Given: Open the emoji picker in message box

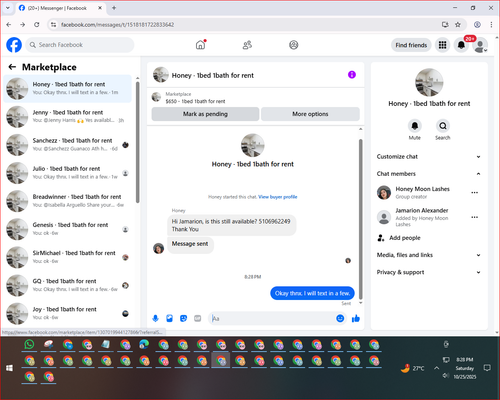Looking at the screenshot, I should pos(340,318).
